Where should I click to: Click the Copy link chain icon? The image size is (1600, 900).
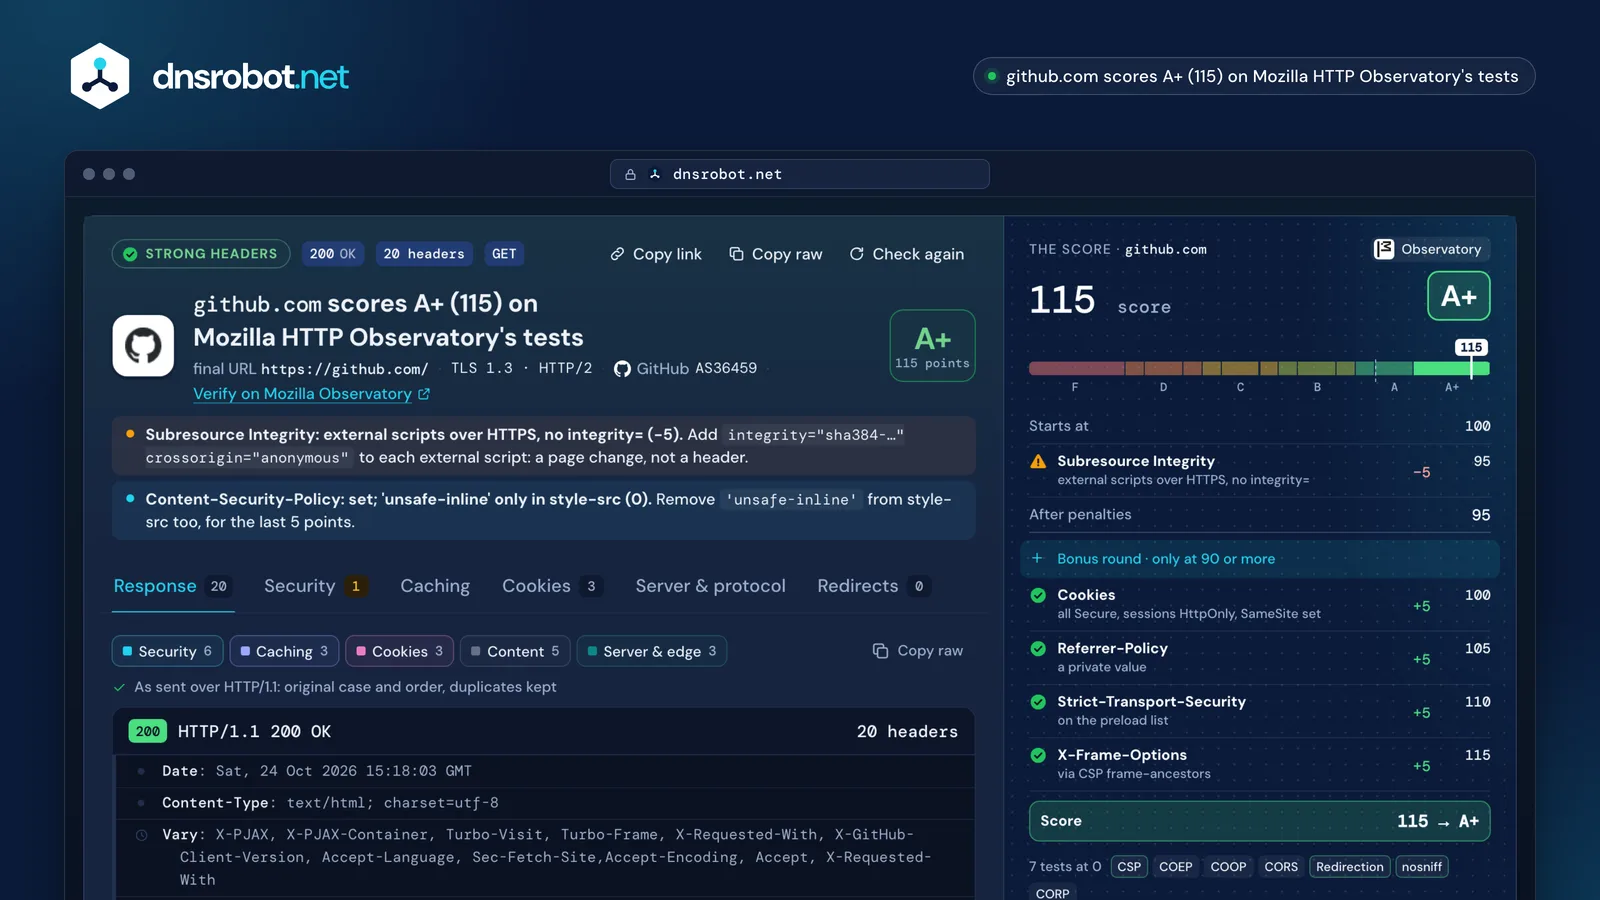click(618, 254)
